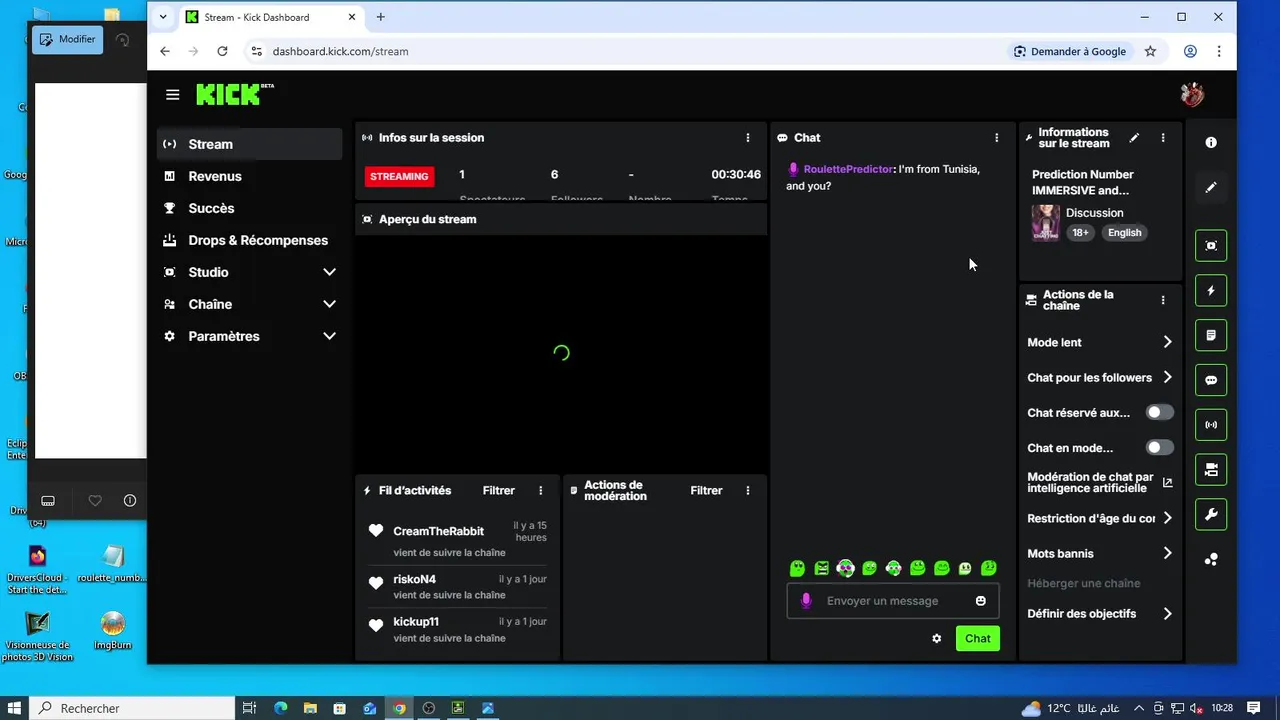Open the Chat panel three-dot menu
Screen dimensions: 1280x720
996,138
